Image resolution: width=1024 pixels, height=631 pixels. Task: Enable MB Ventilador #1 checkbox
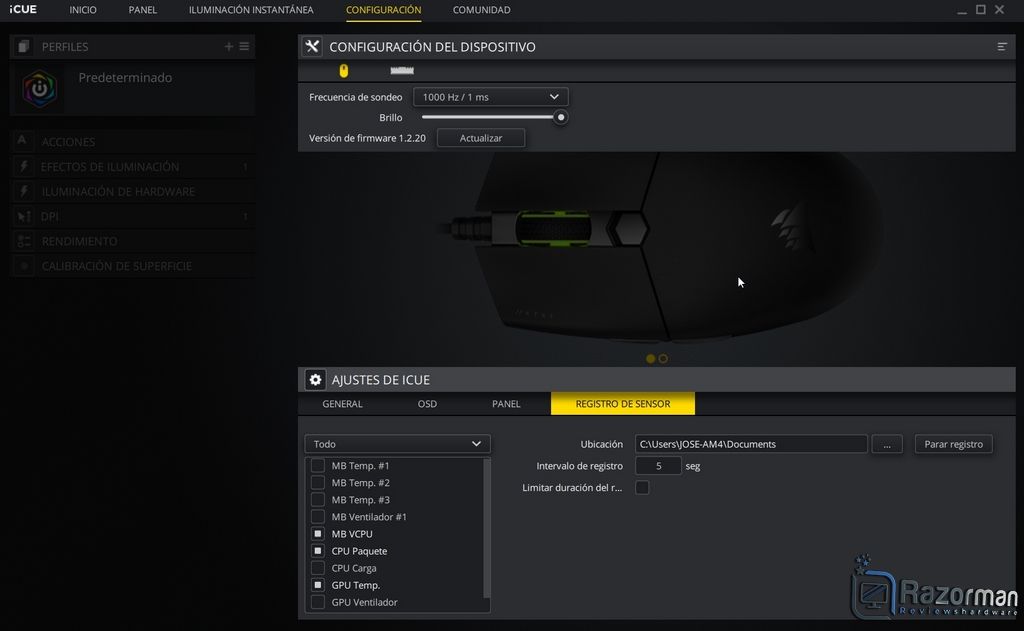coord(317,516)
